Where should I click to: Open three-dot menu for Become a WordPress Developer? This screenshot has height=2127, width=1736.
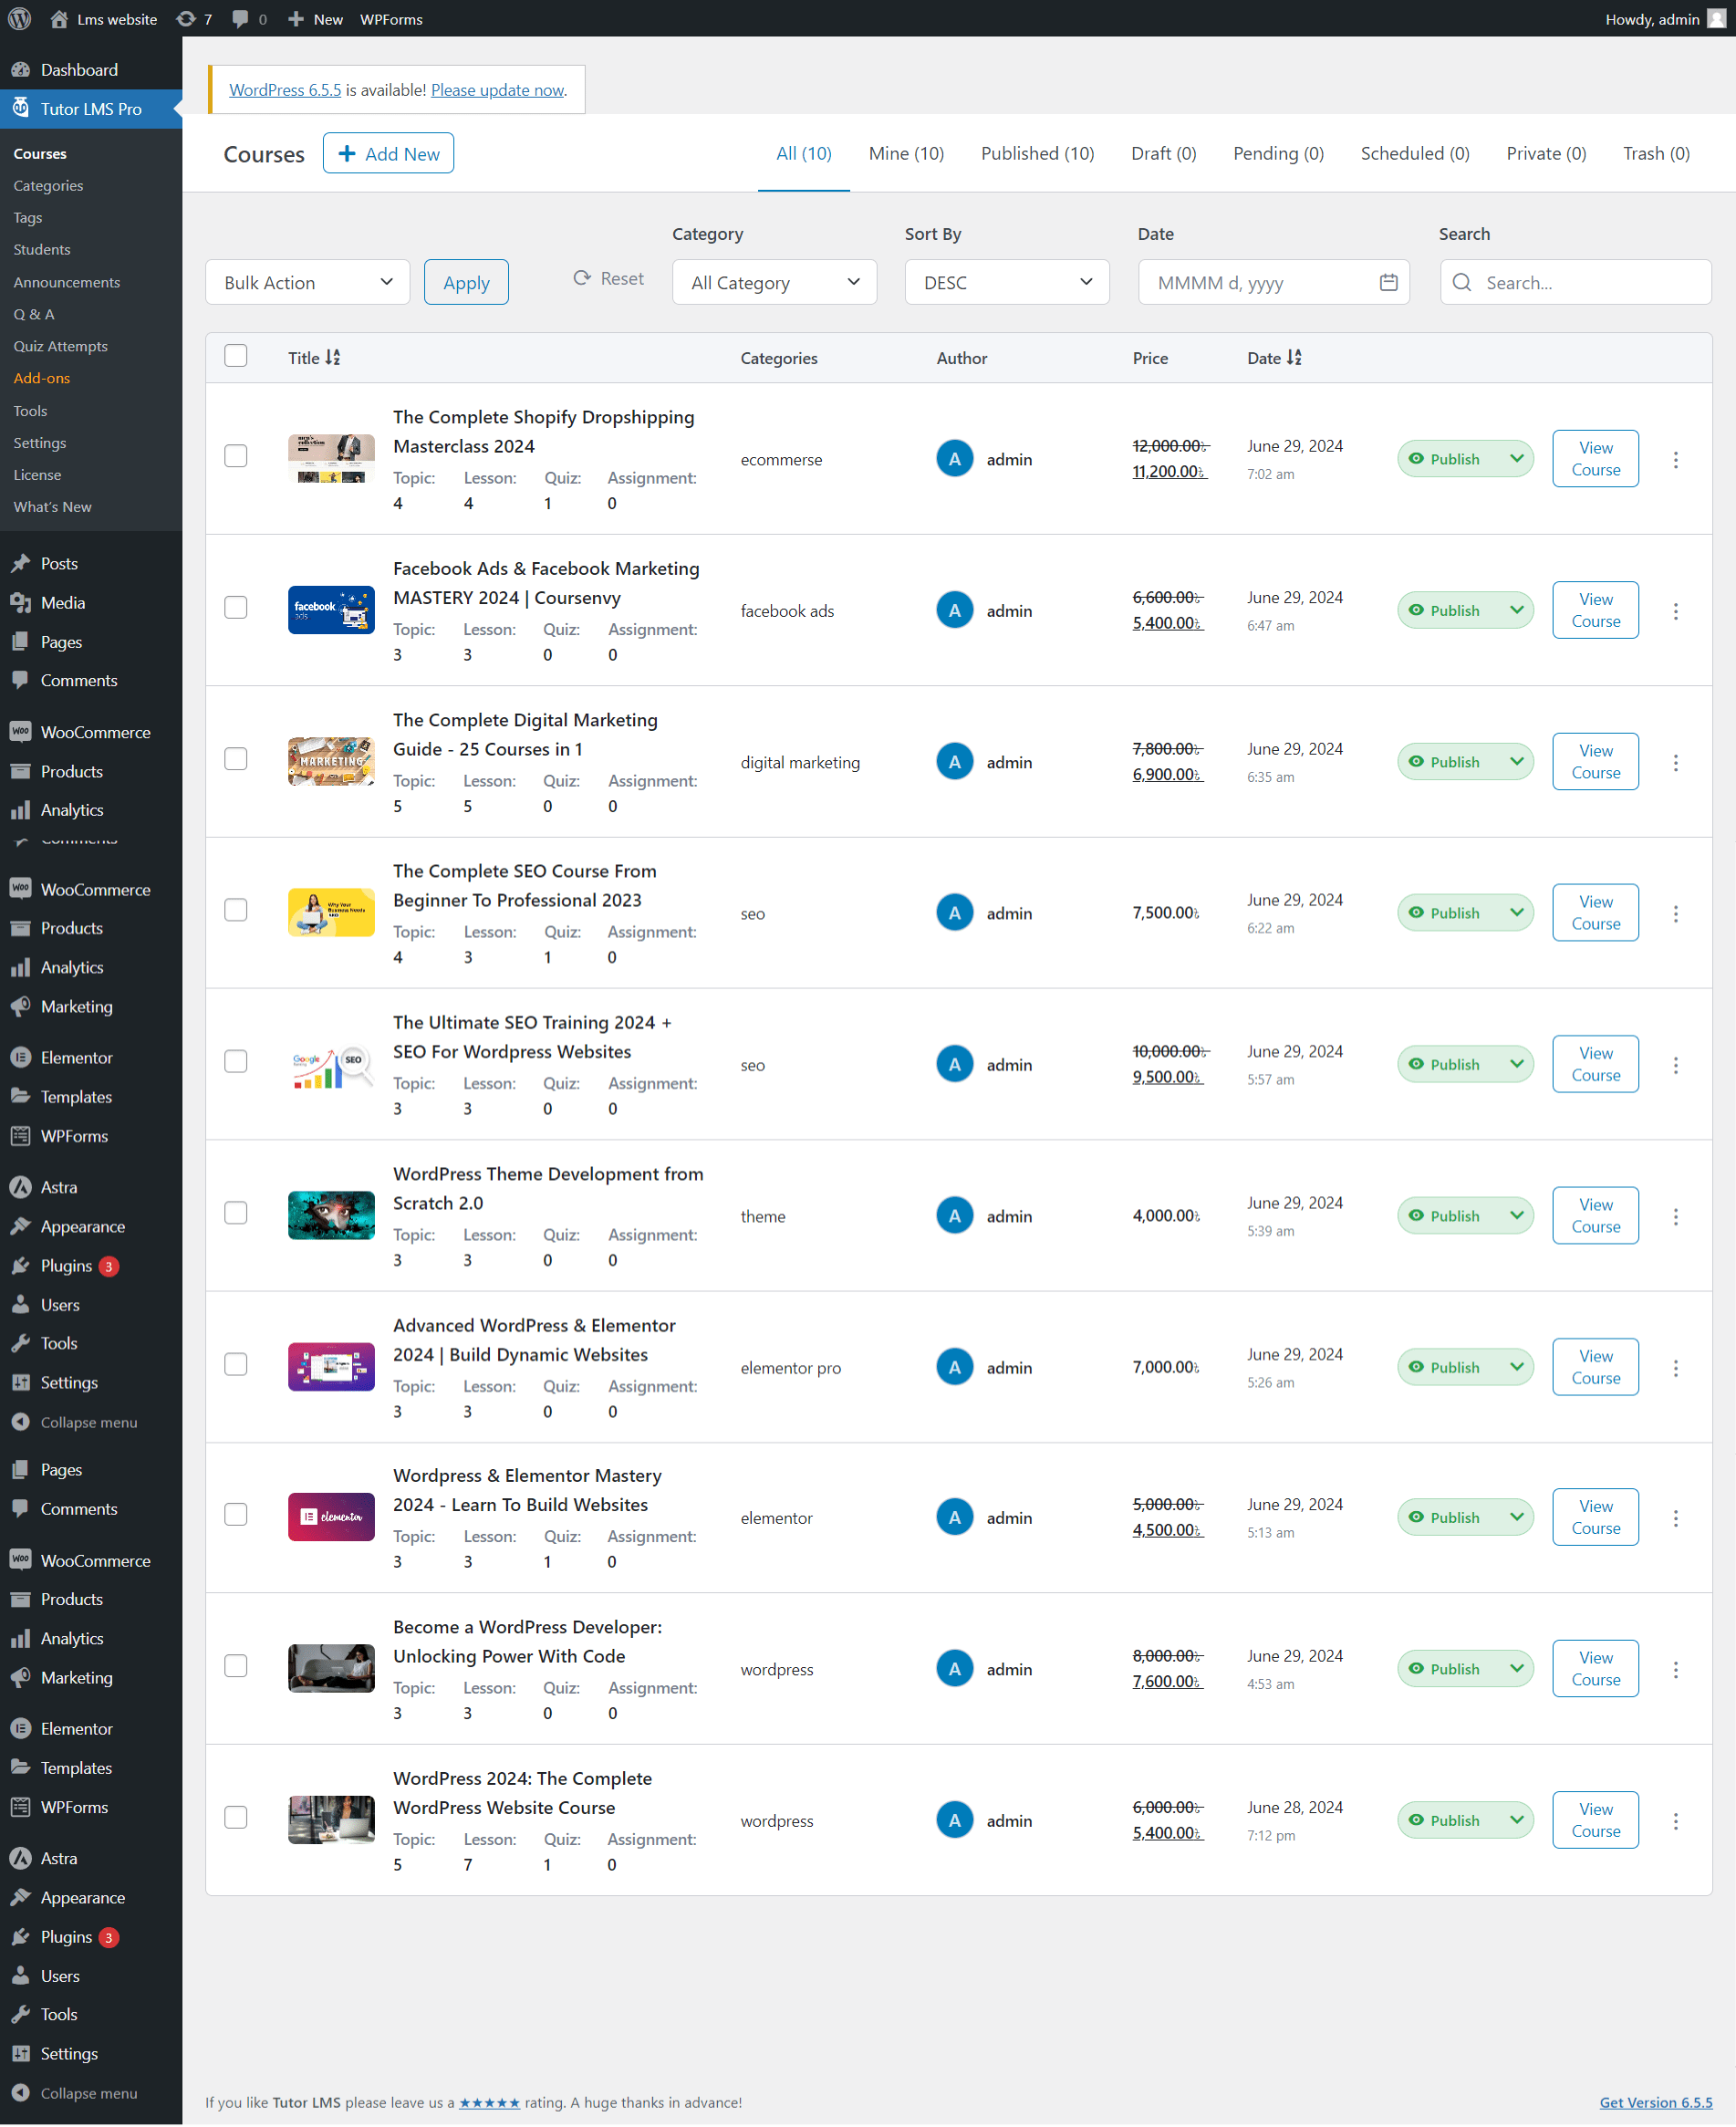click(x=1675, y=1669)
